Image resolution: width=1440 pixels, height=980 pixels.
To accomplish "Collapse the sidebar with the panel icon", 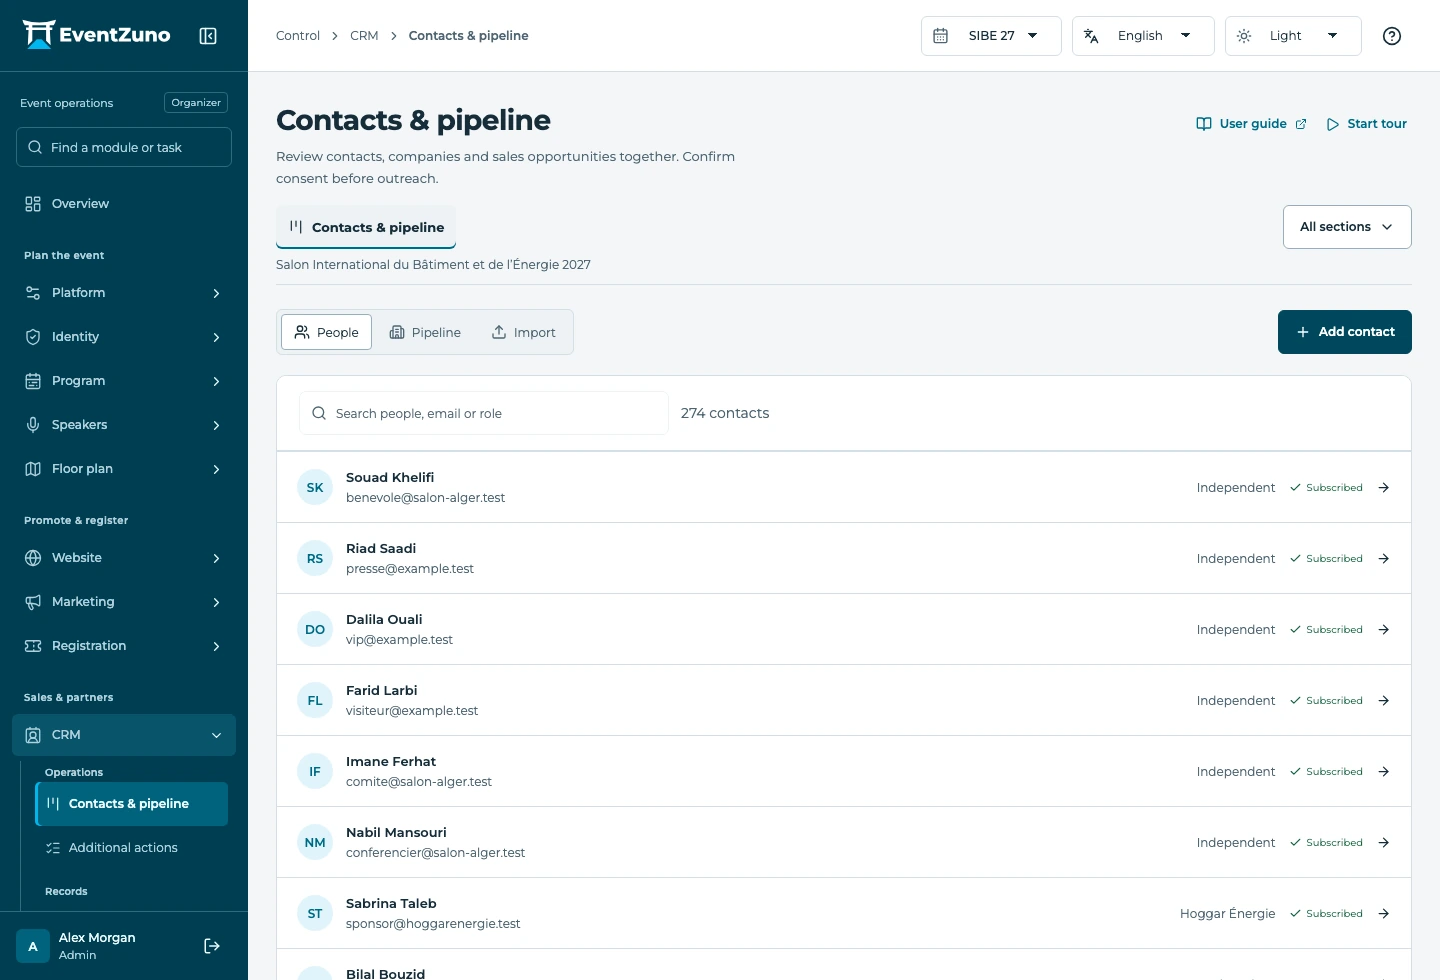I will 208,36.
